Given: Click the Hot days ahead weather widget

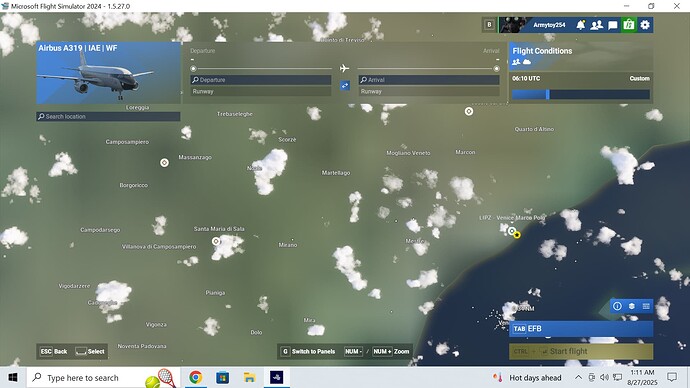Looking at the screenshot, I should 527,377.
